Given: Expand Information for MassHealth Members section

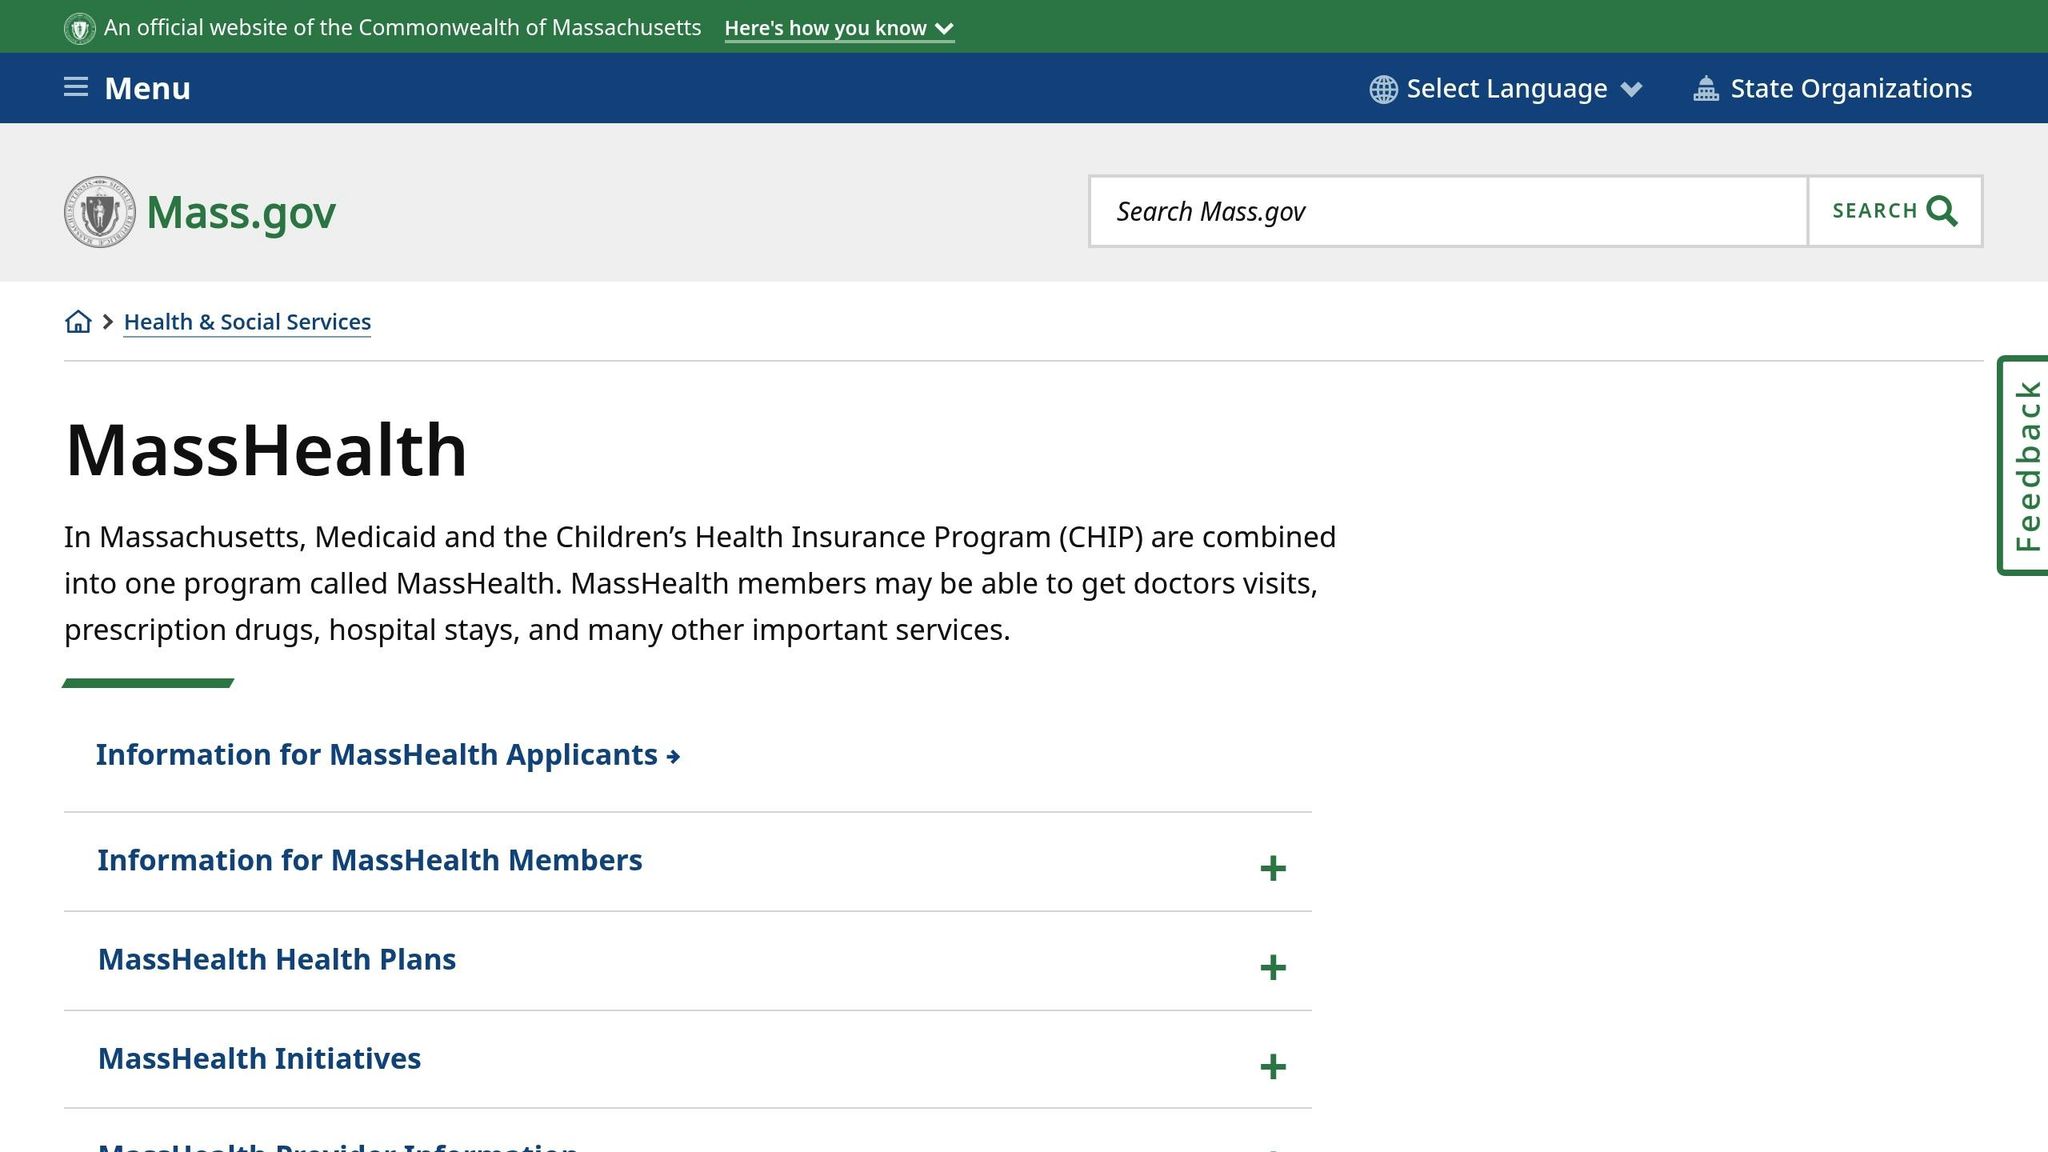Looking at the screenshot, I should pyautogui.click(x=1271, y=866).
